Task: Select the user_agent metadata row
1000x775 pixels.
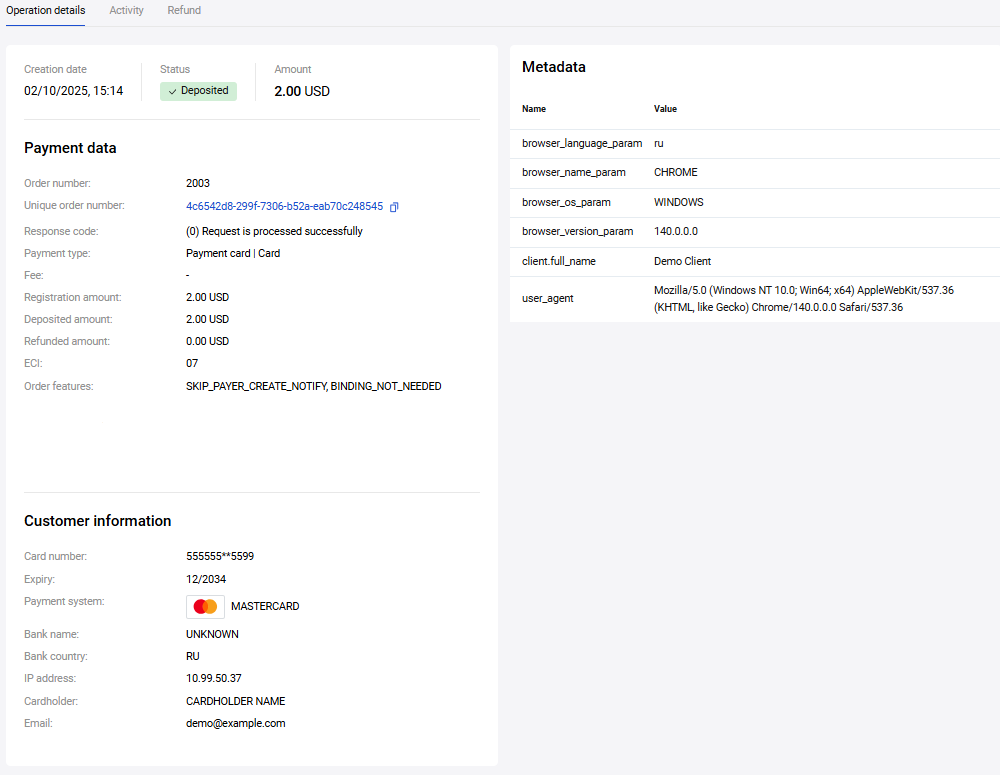Action: coord(548,299)
